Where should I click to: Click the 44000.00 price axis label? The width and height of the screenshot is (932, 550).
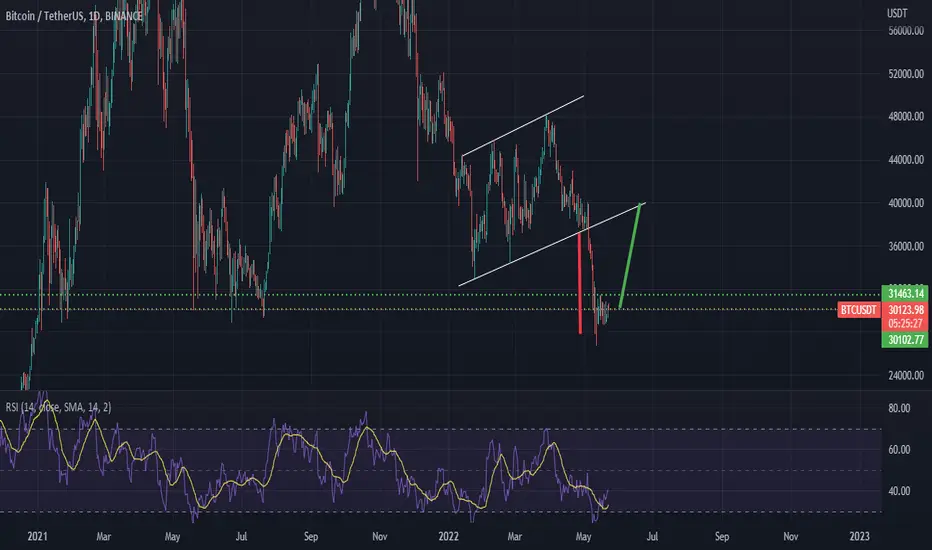[x=906, y=160]
